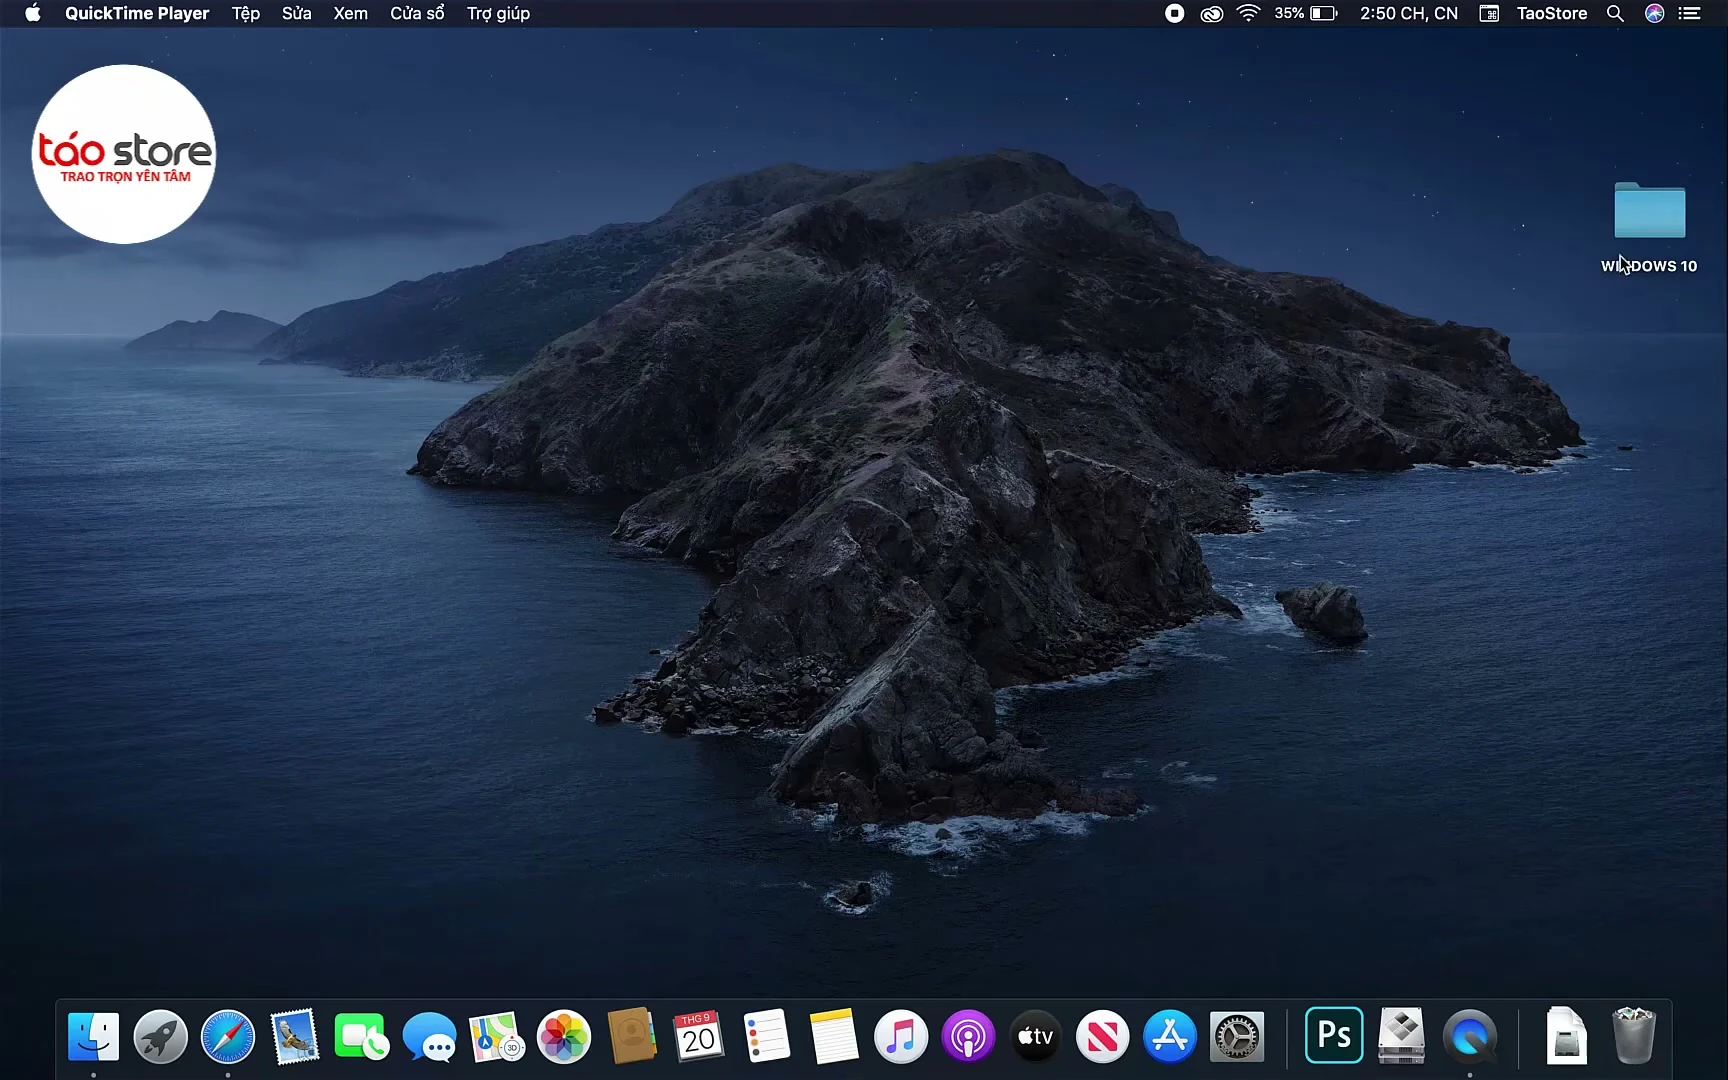1728x1080 pixels.
Task: Open the Messages app
Action: click(x=429, y=1037)
